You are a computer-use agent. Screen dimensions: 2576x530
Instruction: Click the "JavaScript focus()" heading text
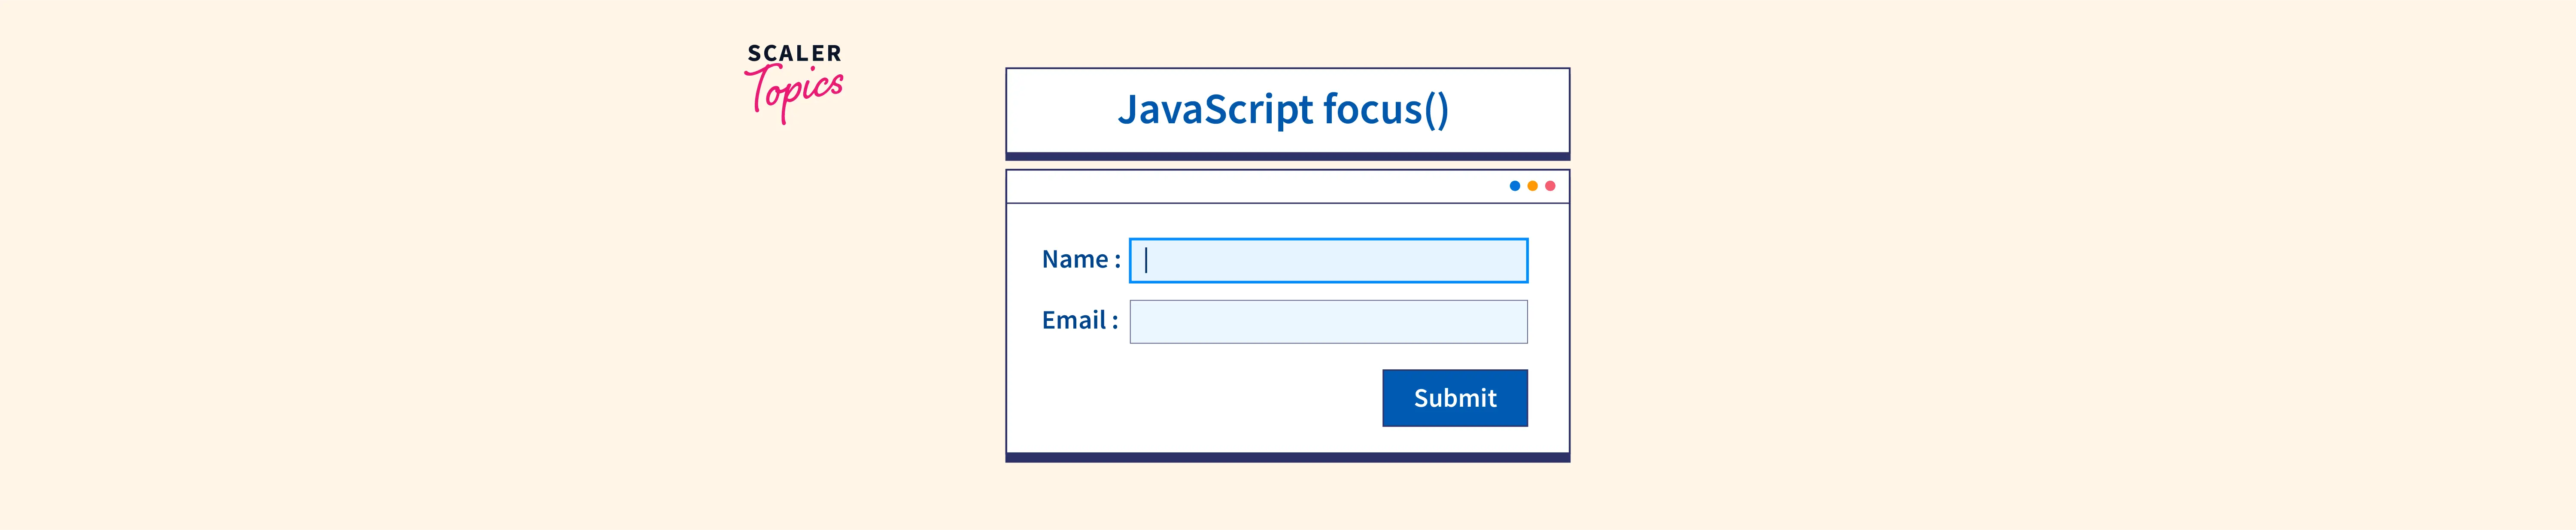pyautogui.click(x=1283, y=109)
